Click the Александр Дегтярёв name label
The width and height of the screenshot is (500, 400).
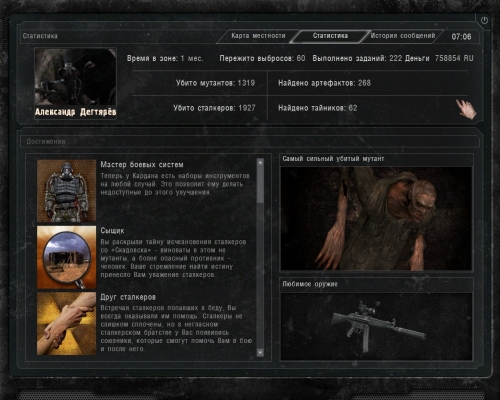75,112
